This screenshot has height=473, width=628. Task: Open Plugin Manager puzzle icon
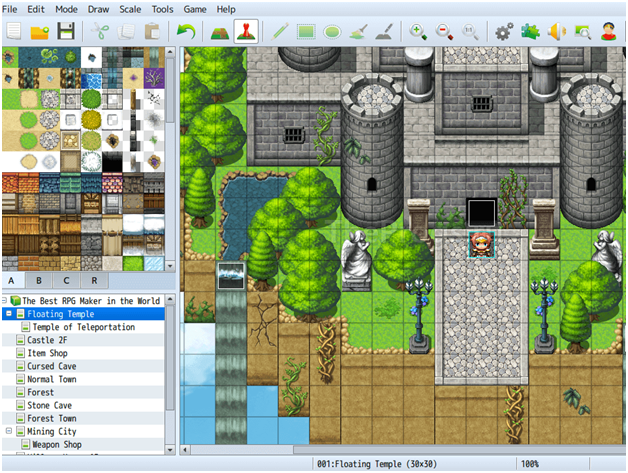(x=530, y=31)
